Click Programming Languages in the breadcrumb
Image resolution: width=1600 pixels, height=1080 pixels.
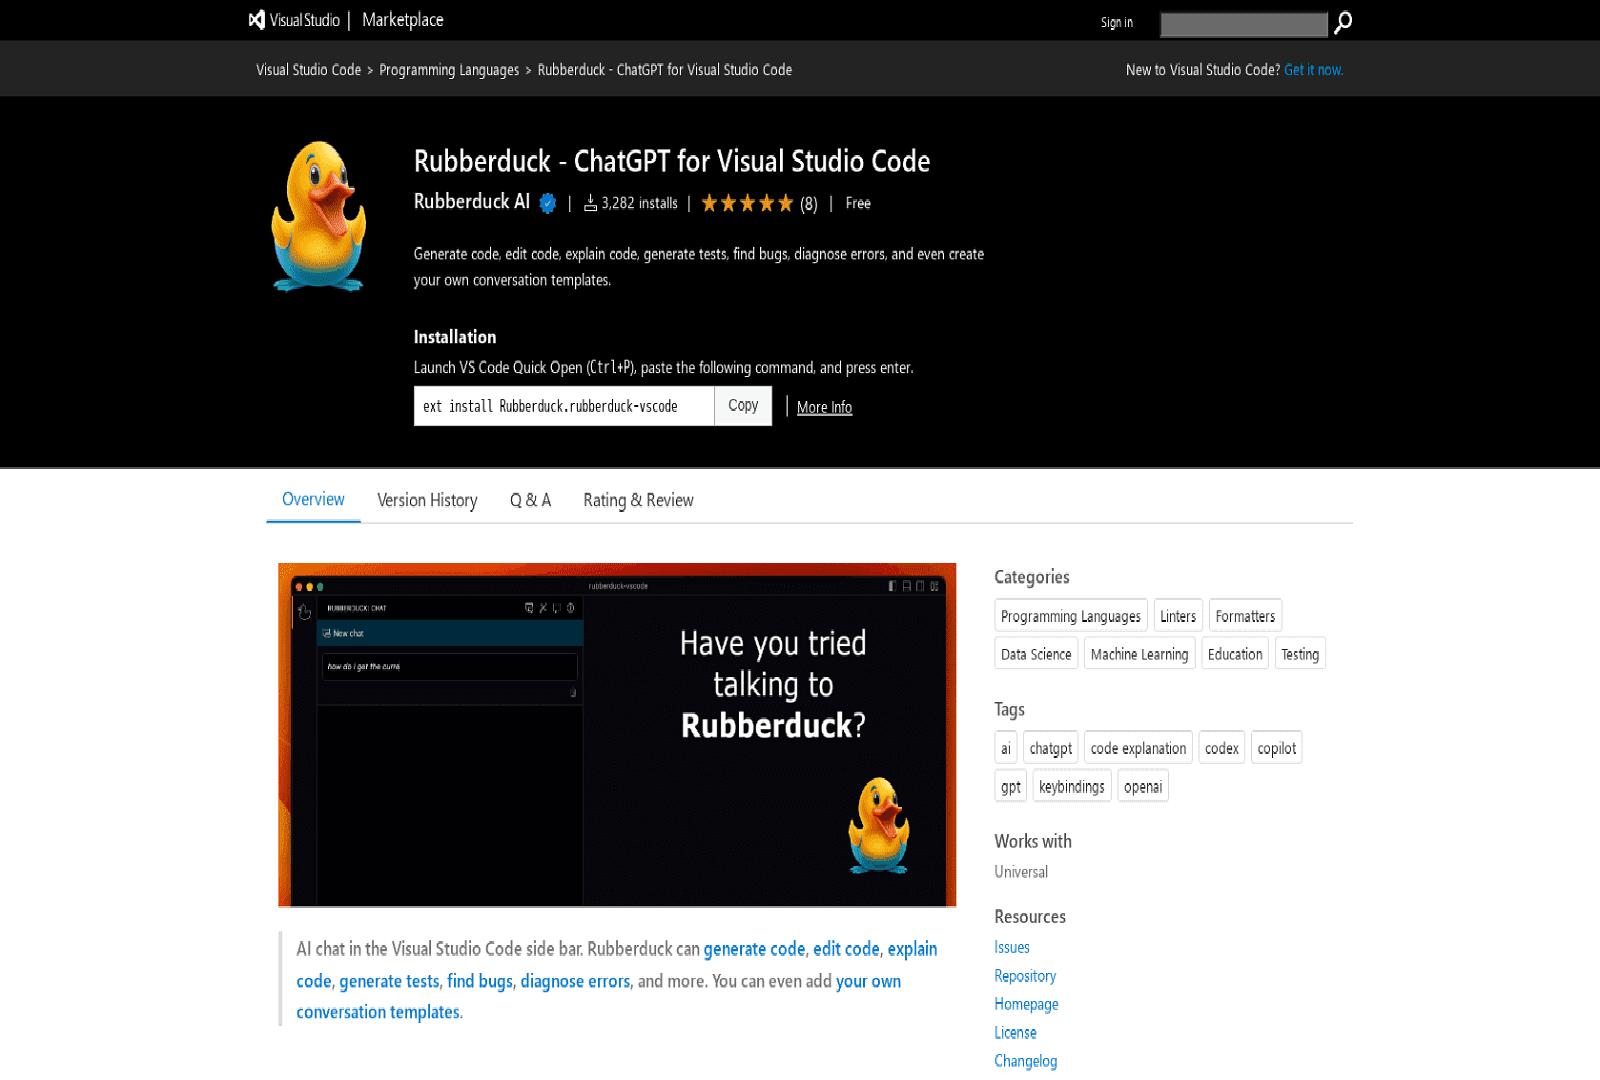click(x=449, y=69)
